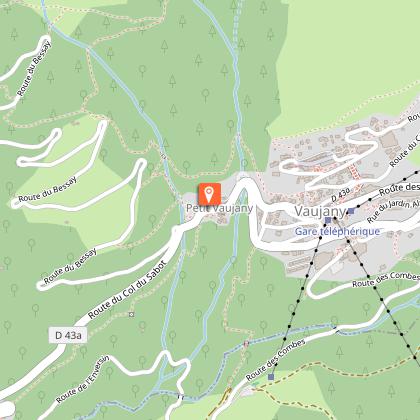Screen dimensions: 420x420
Task: Click the Route du Bessay label above the light green meadow
Action: coord(48,189)
